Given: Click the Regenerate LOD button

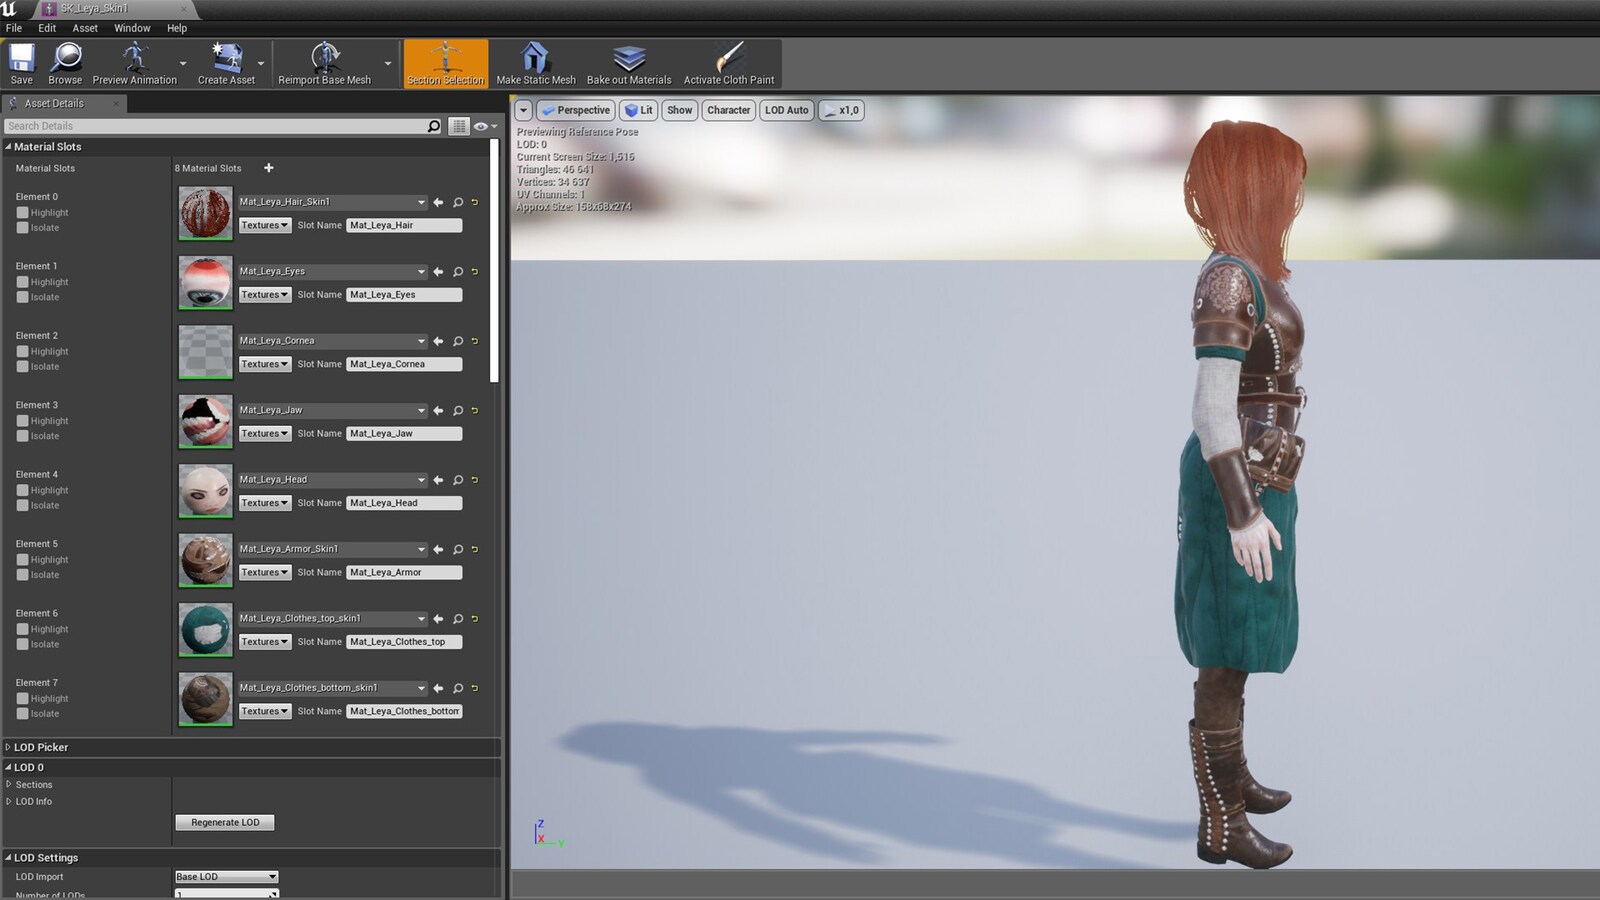Looking at the screenshot, I should click(x=225, y=823).
